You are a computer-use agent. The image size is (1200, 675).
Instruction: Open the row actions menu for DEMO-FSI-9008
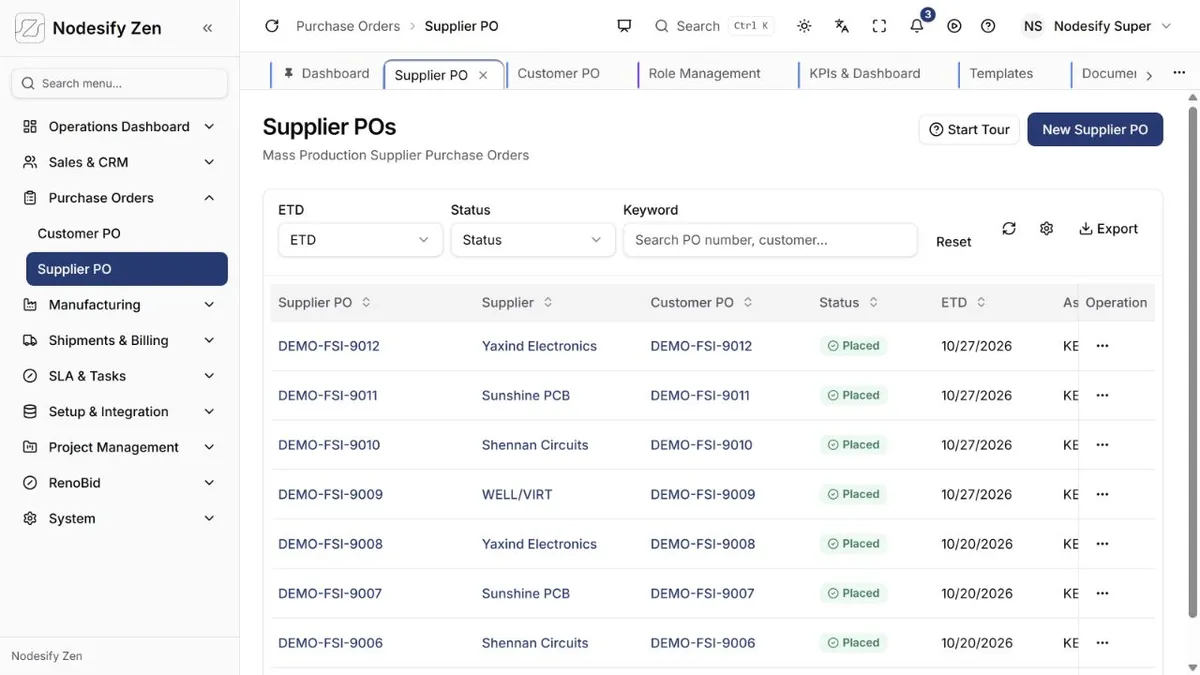click(1102, 544)
